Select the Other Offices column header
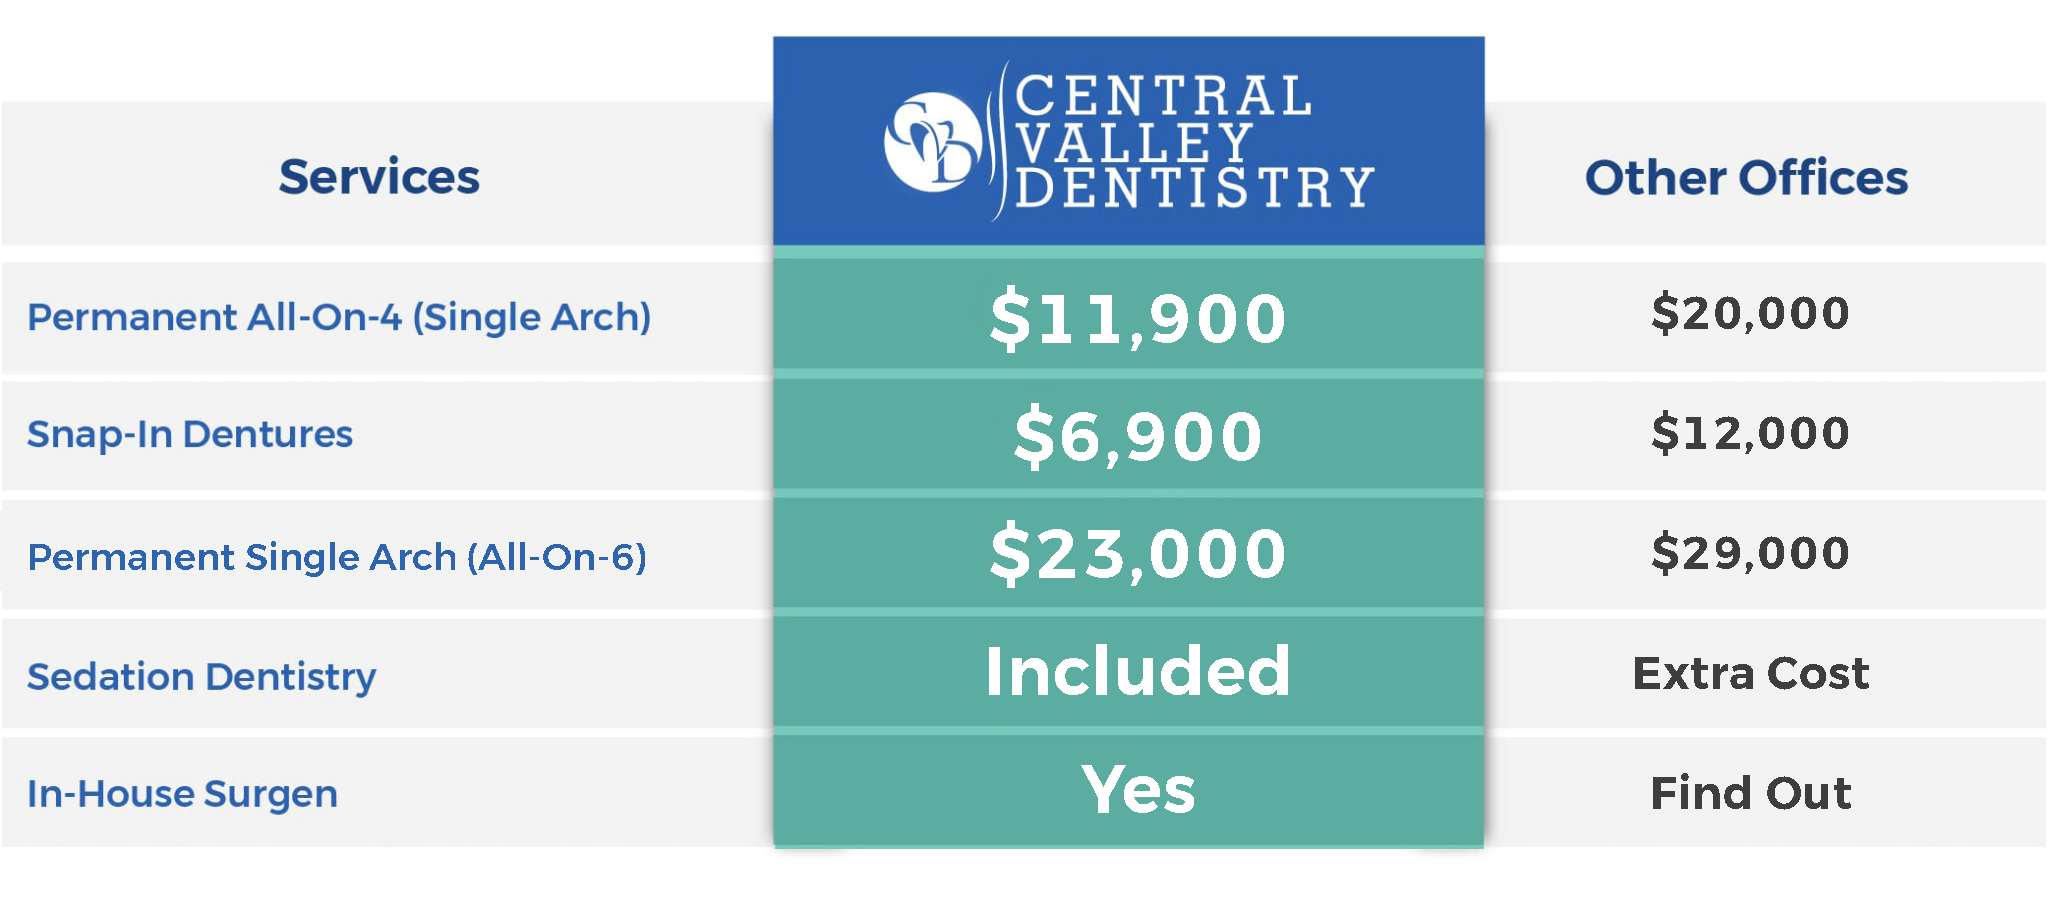This screenshot has height=907, width=2048. pos(1746,178)
